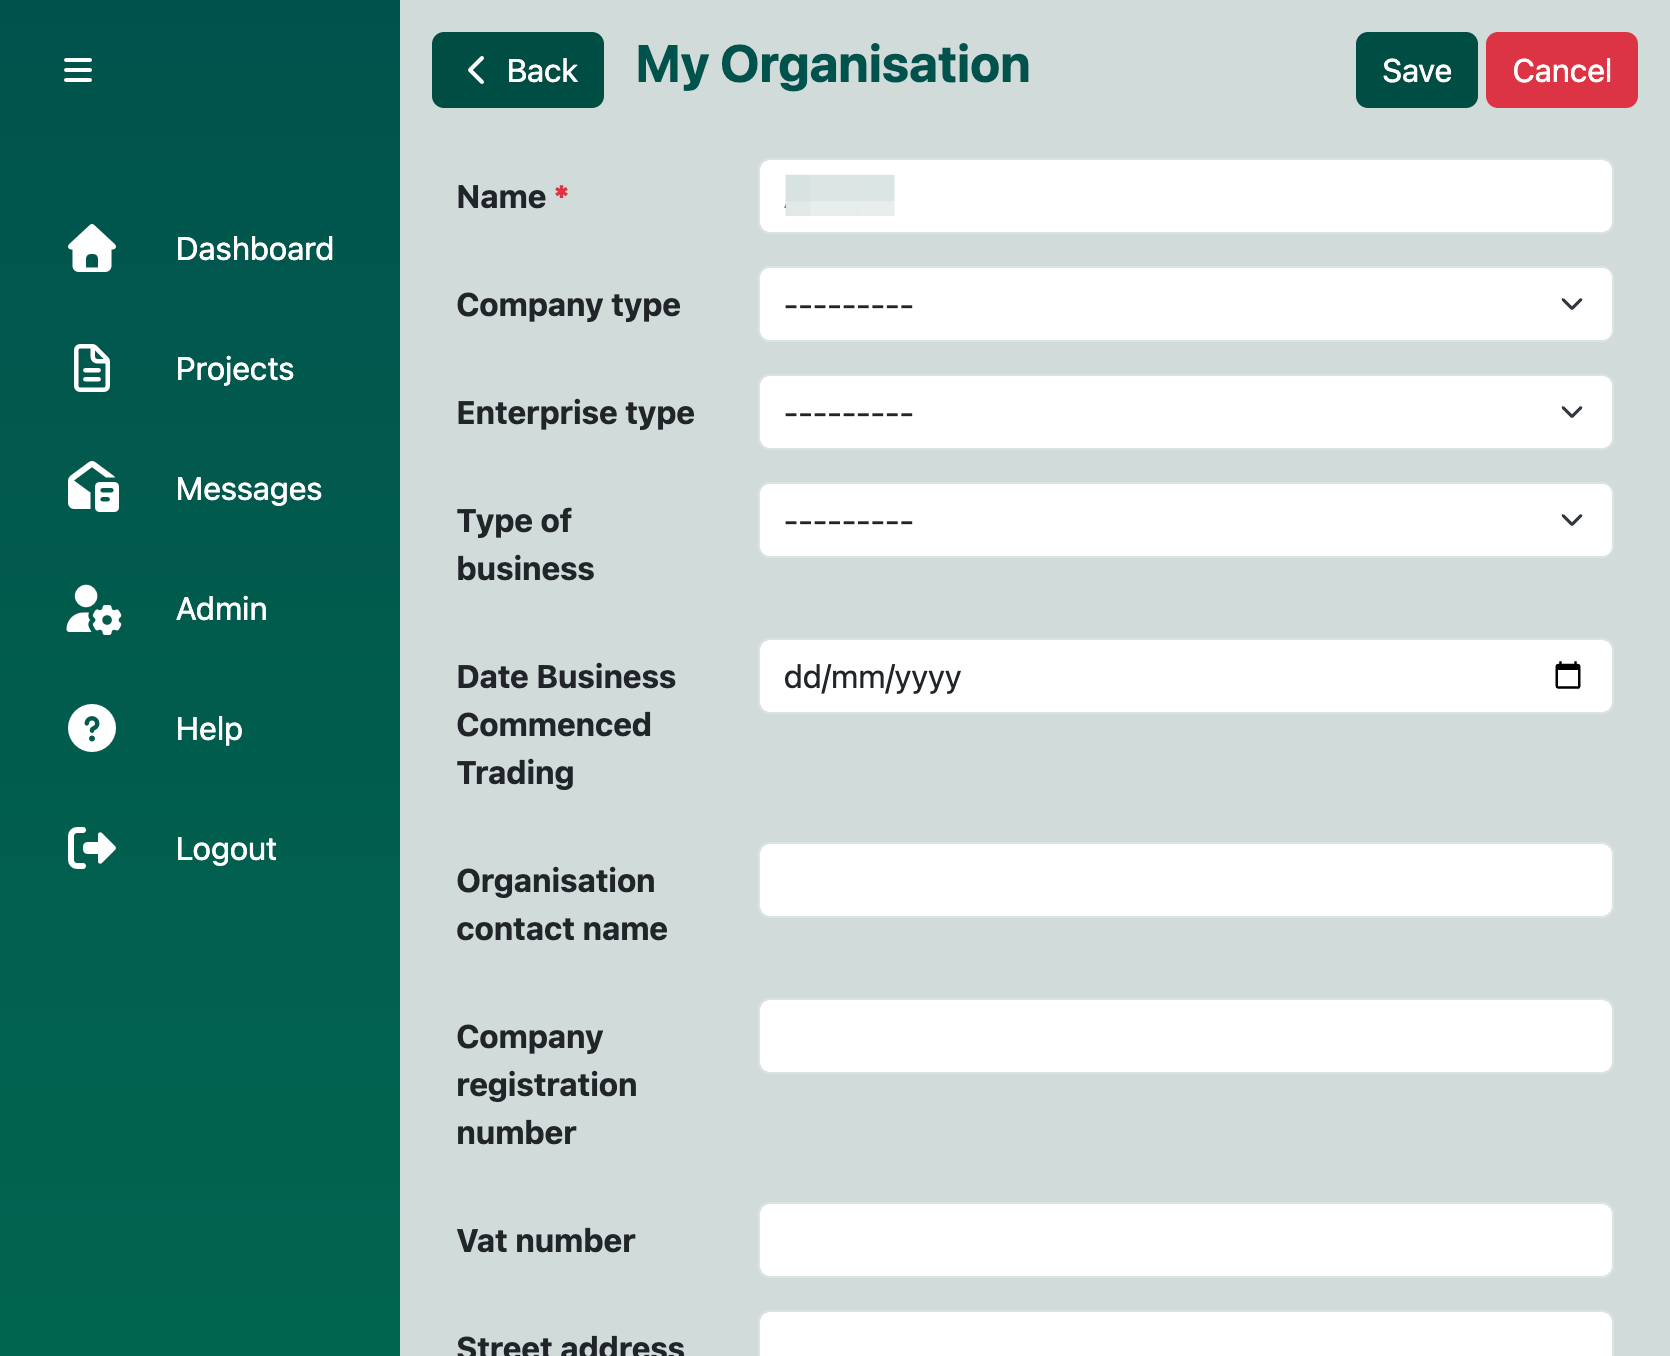Open Admin in the sidebar
Screen dimensions: 1670x1356
222,609
